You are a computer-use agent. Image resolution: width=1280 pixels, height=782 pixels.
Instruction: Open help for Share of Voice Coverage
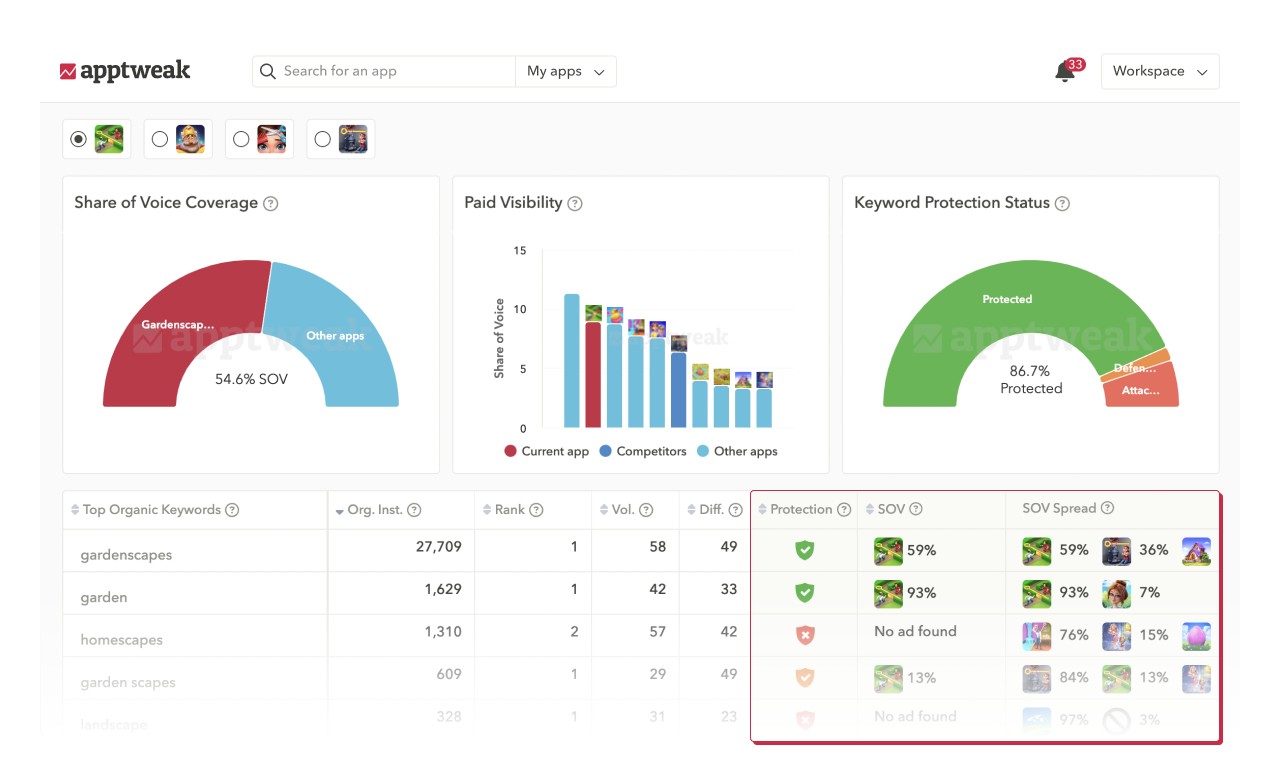pos(270,203)
